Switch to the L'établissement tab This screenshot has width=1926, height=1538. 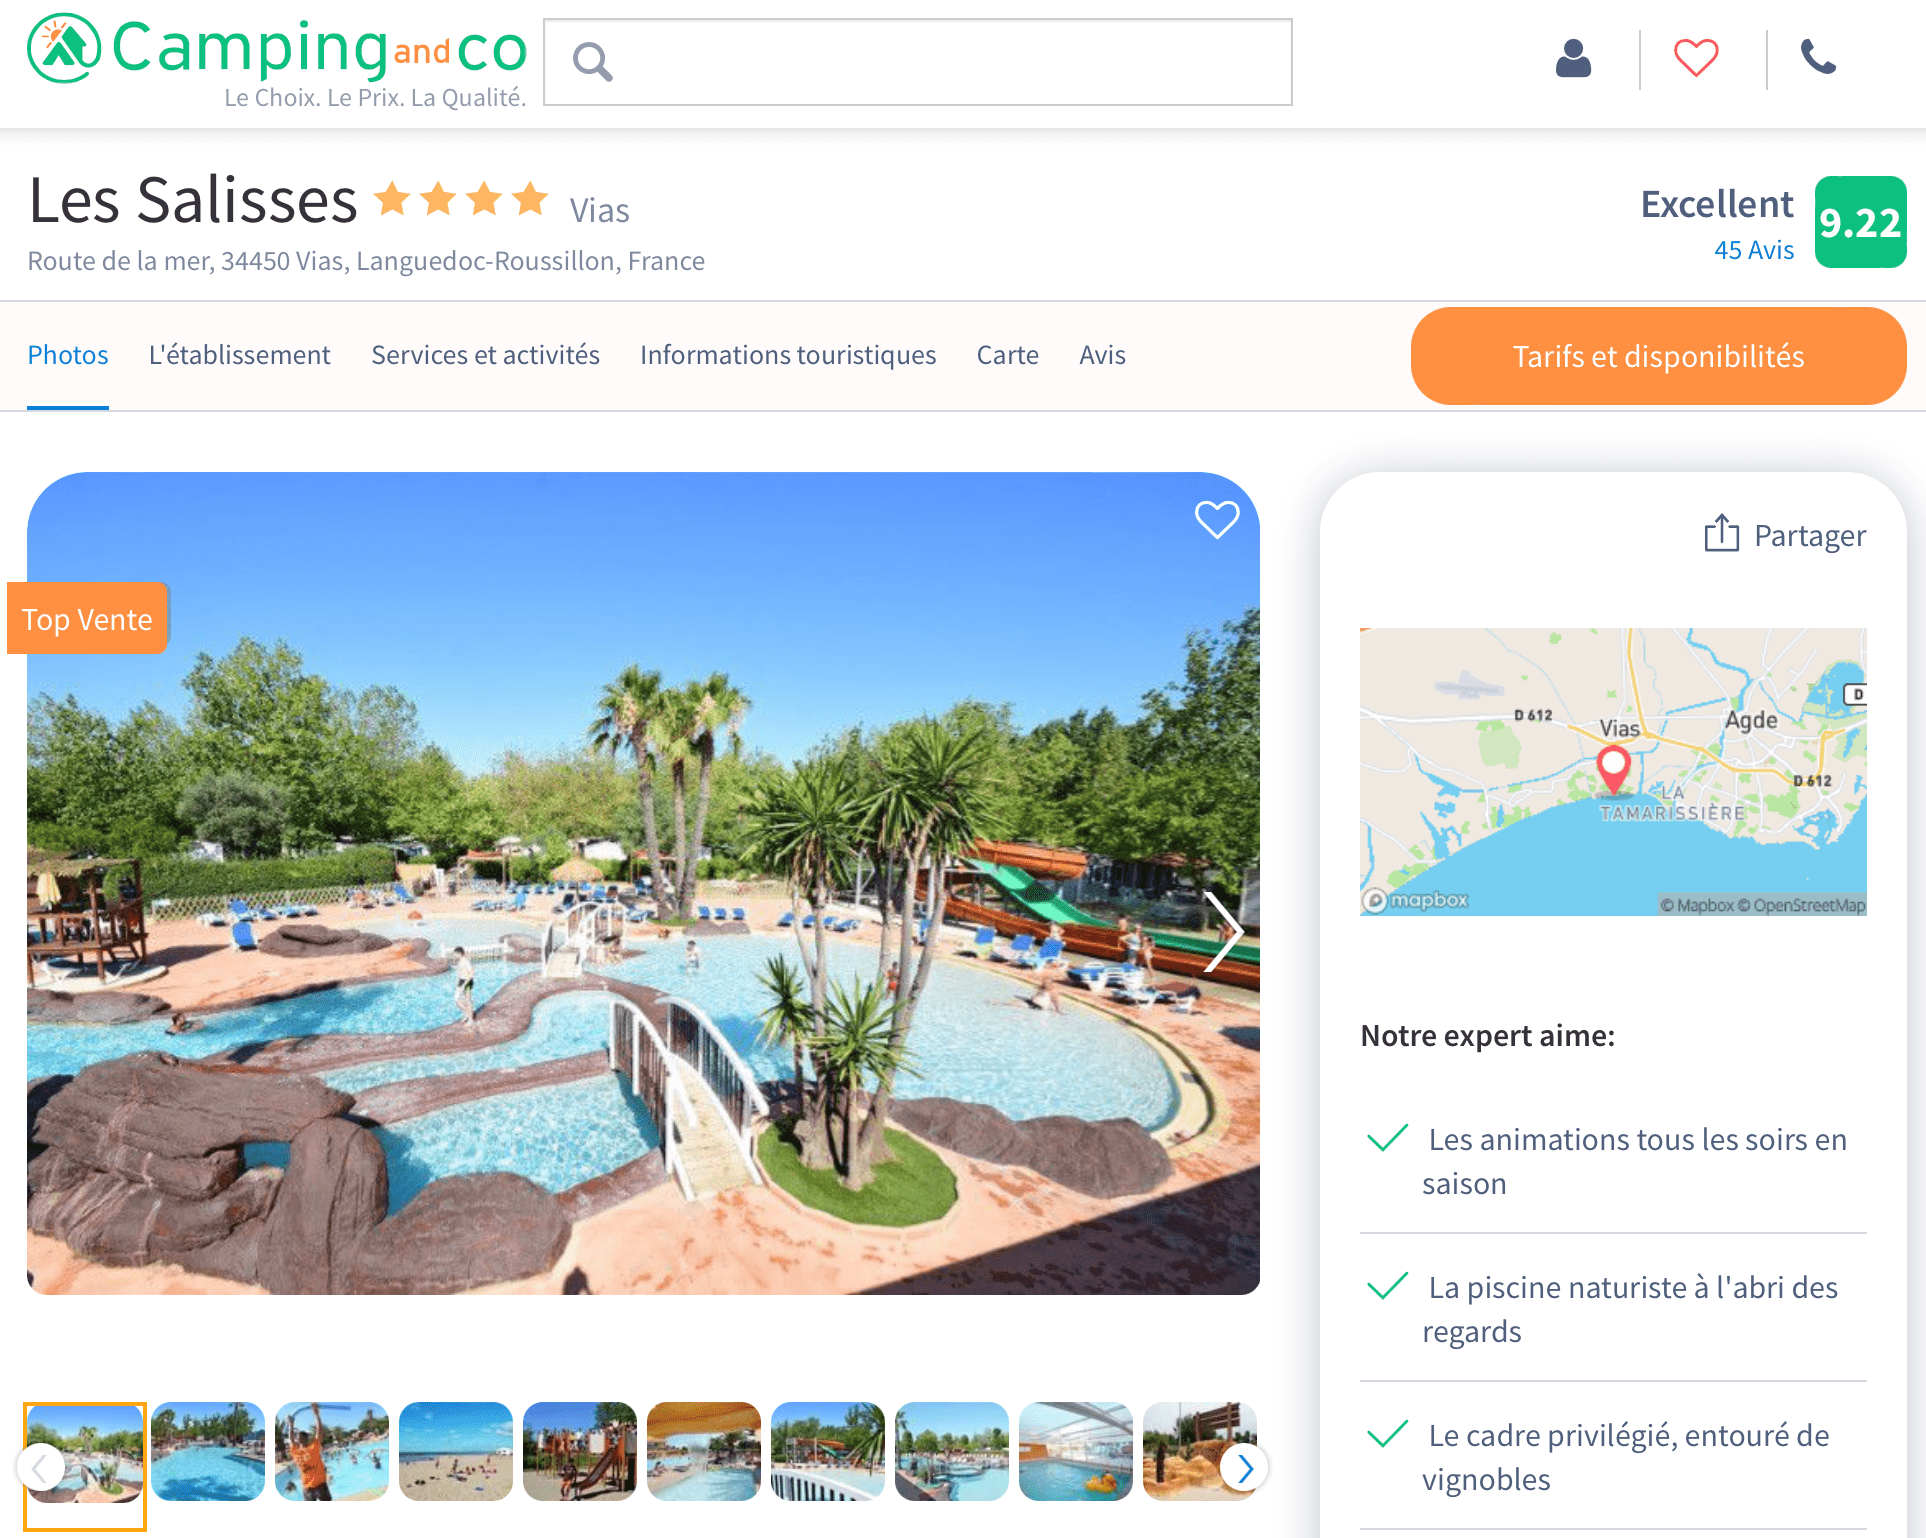click(240, 355)
